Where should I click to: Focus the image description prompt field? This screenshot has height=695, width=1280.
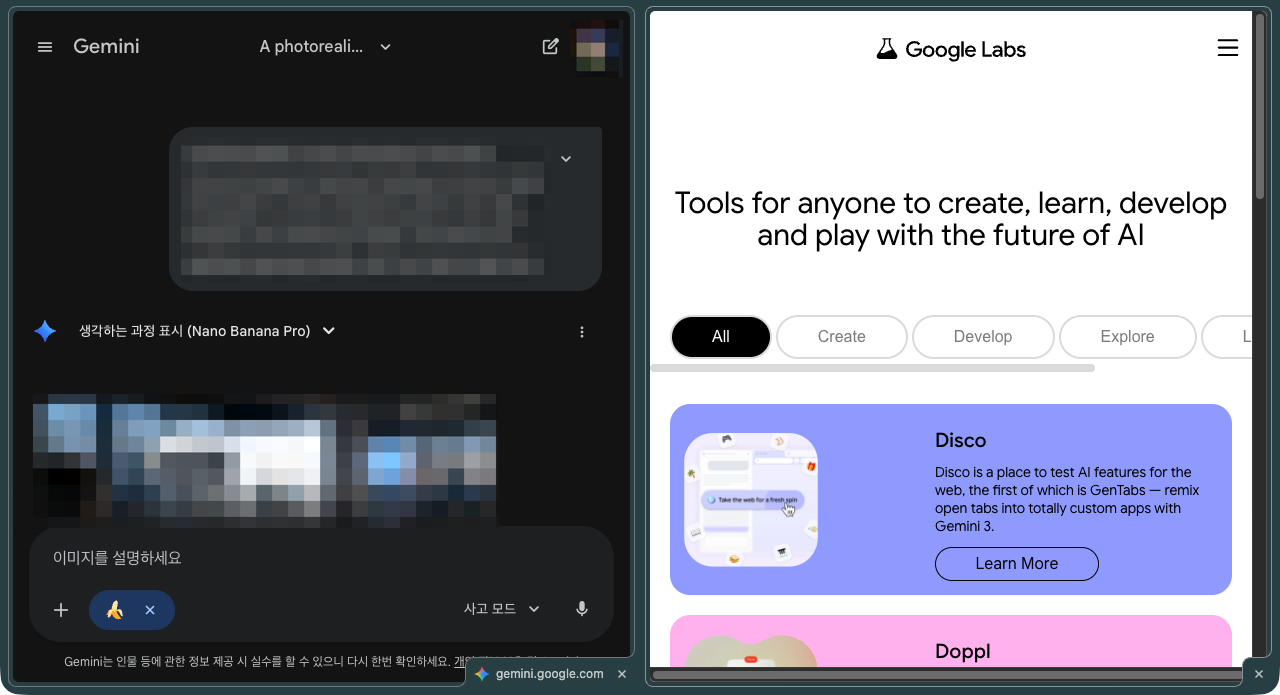click(x=320, y=558)
